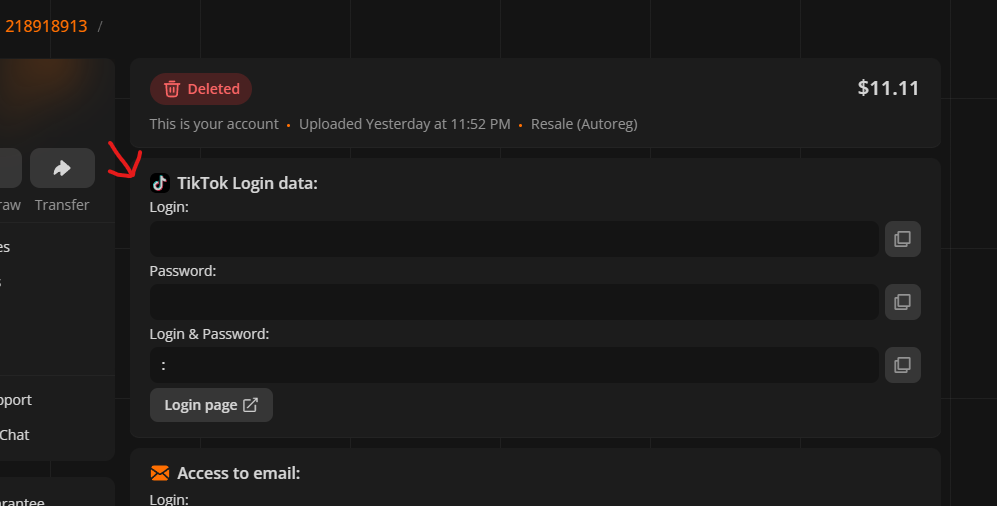Image resolution: width=997 pixels, height=506 pixels.
Task: Click the Login & Password field
Action: click(514, 365)
